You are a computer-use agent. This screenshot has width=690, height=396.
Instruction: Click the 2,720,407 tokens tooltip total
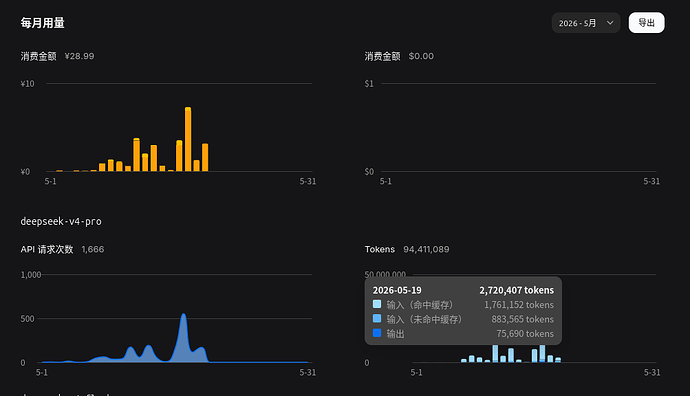pos(517,290)
